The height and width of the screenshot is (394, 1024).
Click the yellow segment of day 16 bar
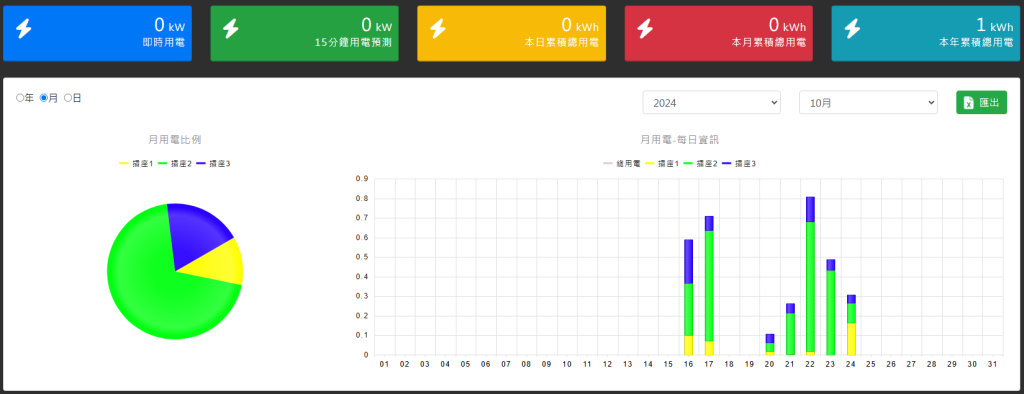tap(688, 346)
